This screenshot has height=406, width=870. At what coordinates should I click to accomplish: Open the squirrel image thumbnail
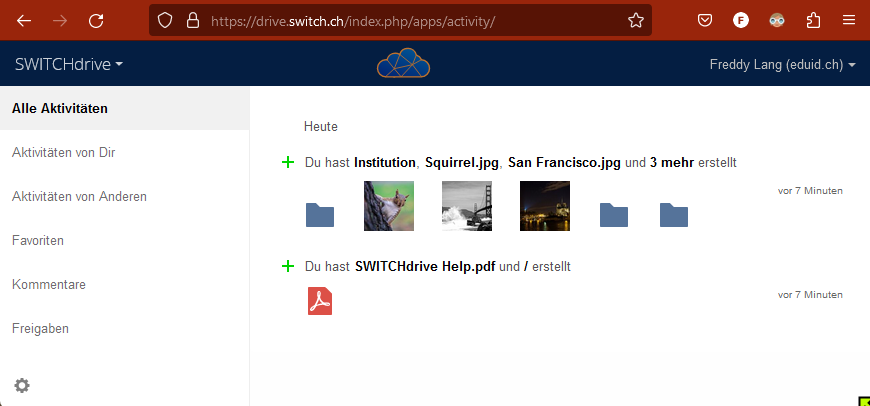[389, 206]
